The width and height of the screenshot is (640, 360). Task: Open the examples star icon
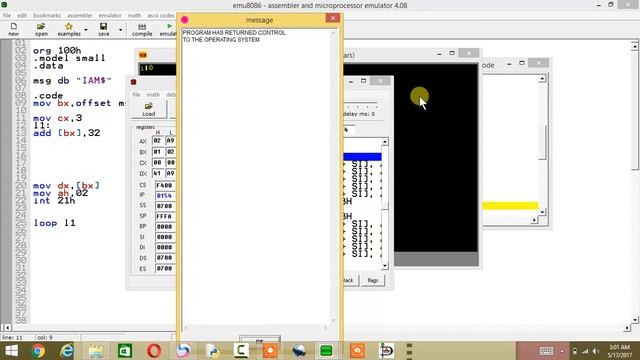click(x=69, y=29)
